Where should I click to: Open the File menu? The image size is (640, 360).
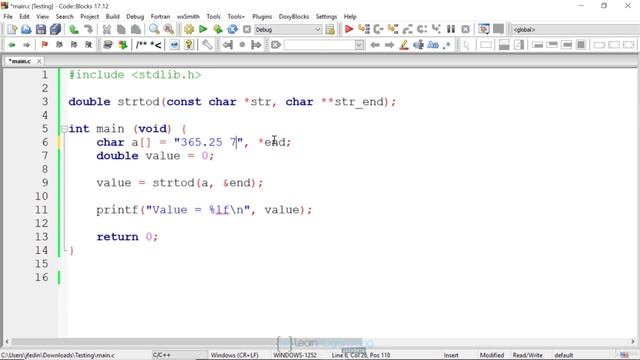pyautogui.click(x=8, y=17)
